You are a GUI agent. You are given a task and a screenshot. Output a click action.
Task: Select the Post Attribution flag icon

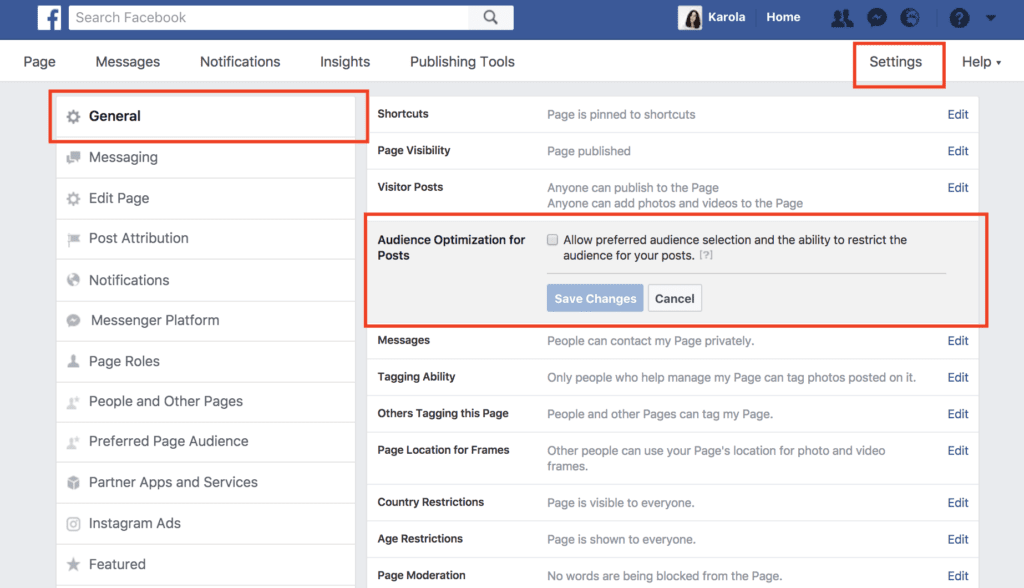pyautogui.click(x=72, y=239)
